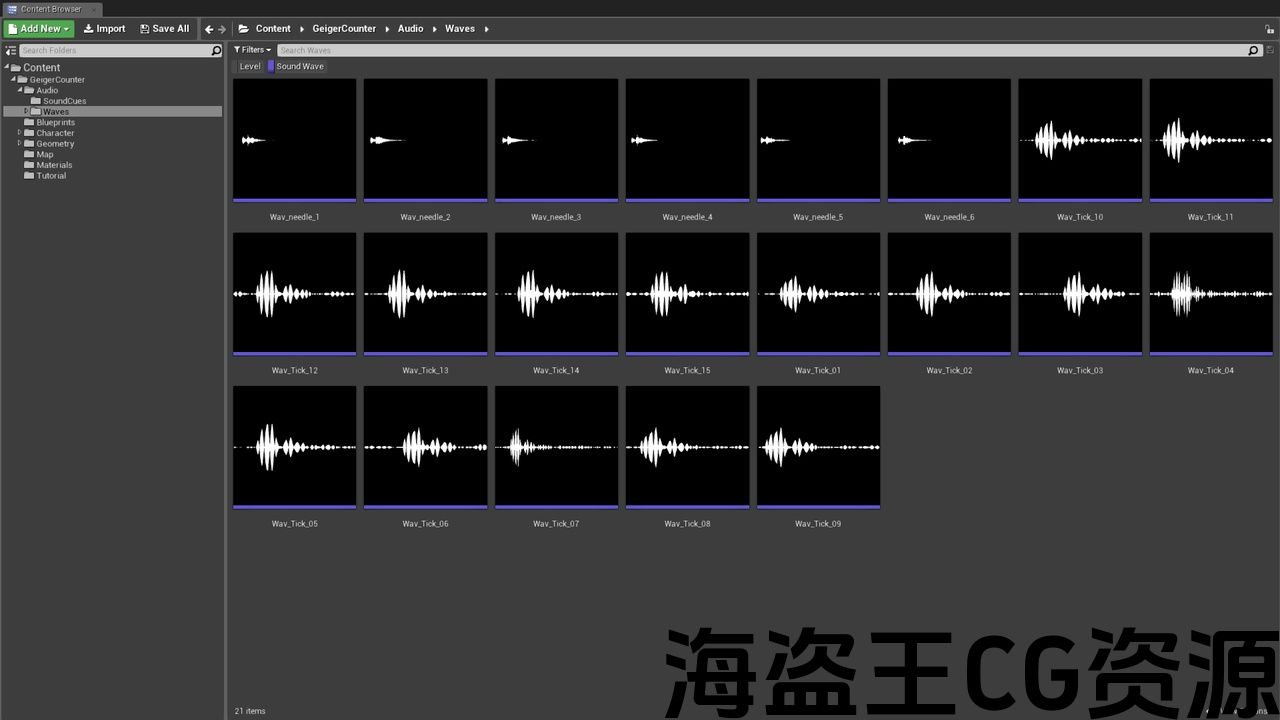Open the Filters dropdown
The width and height of the screenshot is (1280, 720).
point(252,50)
